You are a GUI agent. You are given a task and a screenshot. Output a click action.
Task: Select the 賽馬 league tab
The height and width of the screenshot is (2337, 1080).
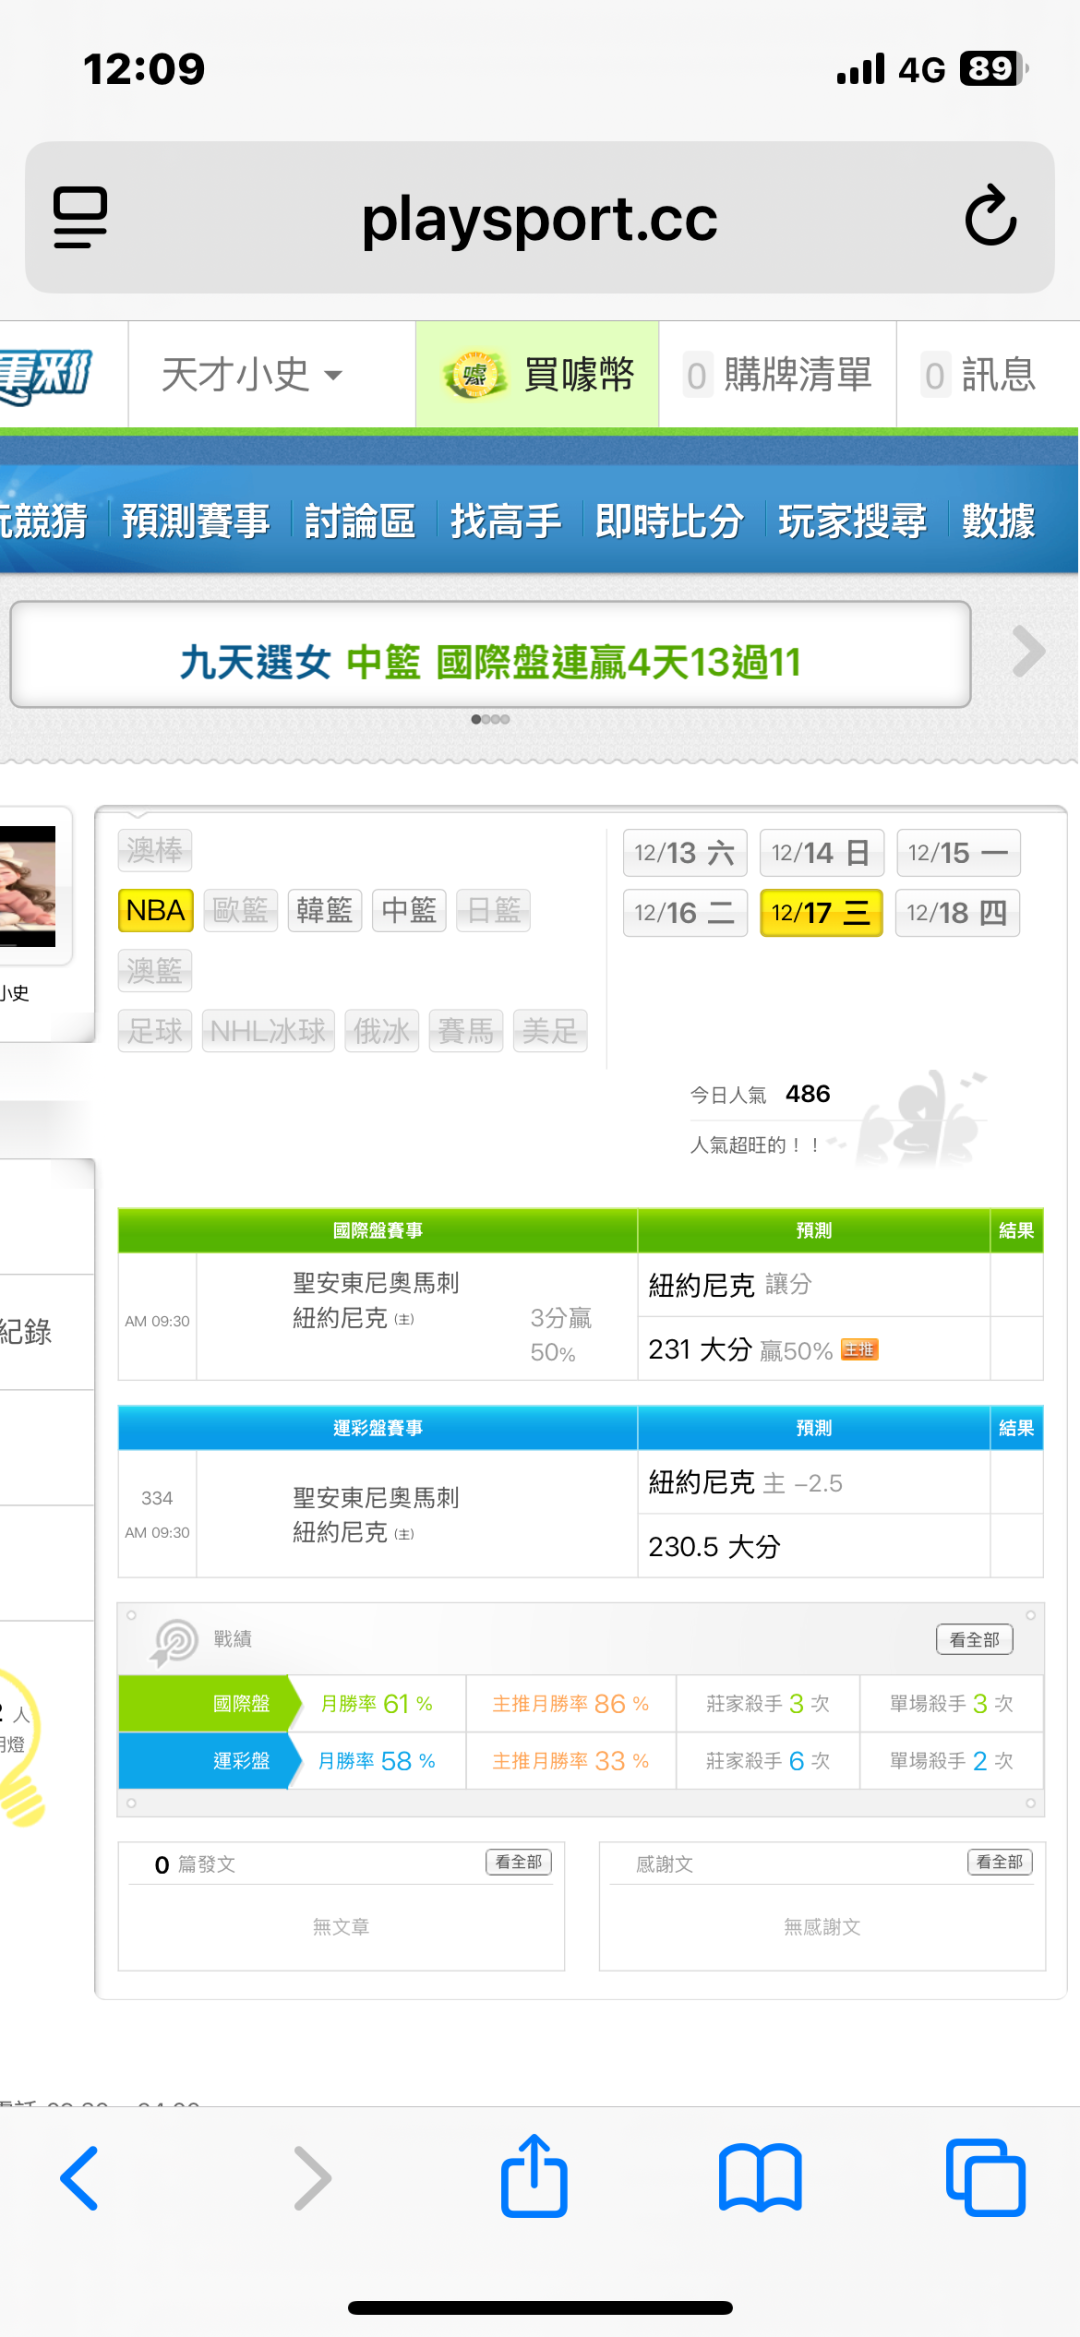466,1031
